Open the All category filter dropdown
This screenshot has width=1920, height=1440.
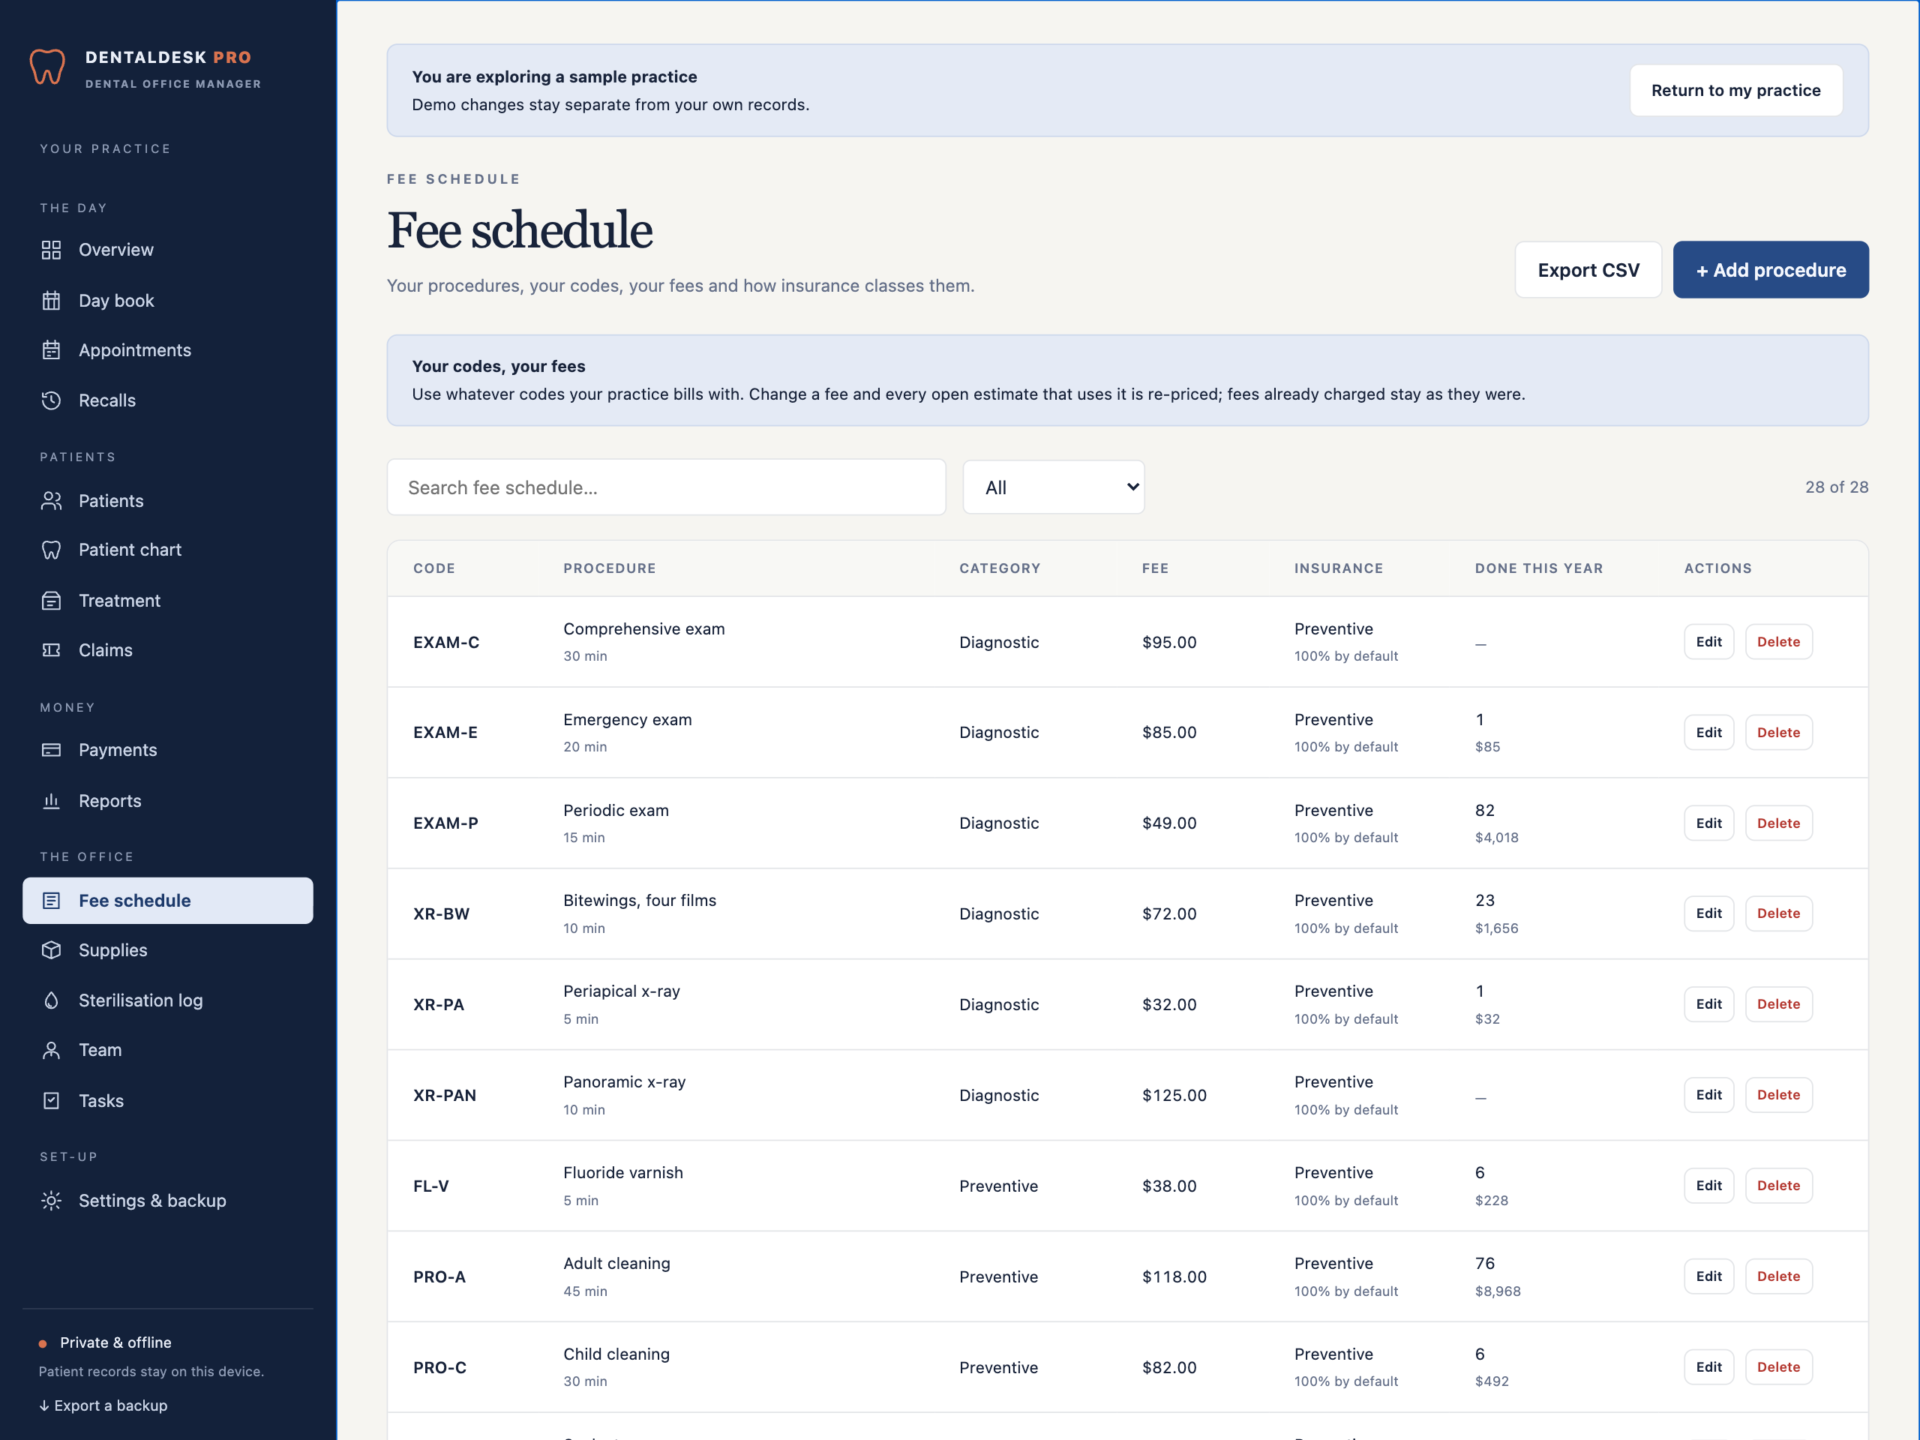point(1053,487)
